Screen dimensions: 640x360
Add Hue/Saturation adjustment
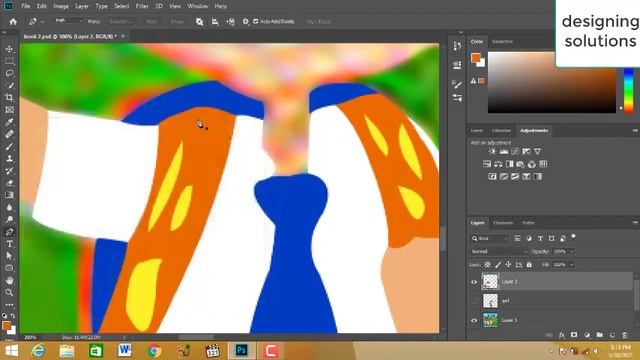487,164
